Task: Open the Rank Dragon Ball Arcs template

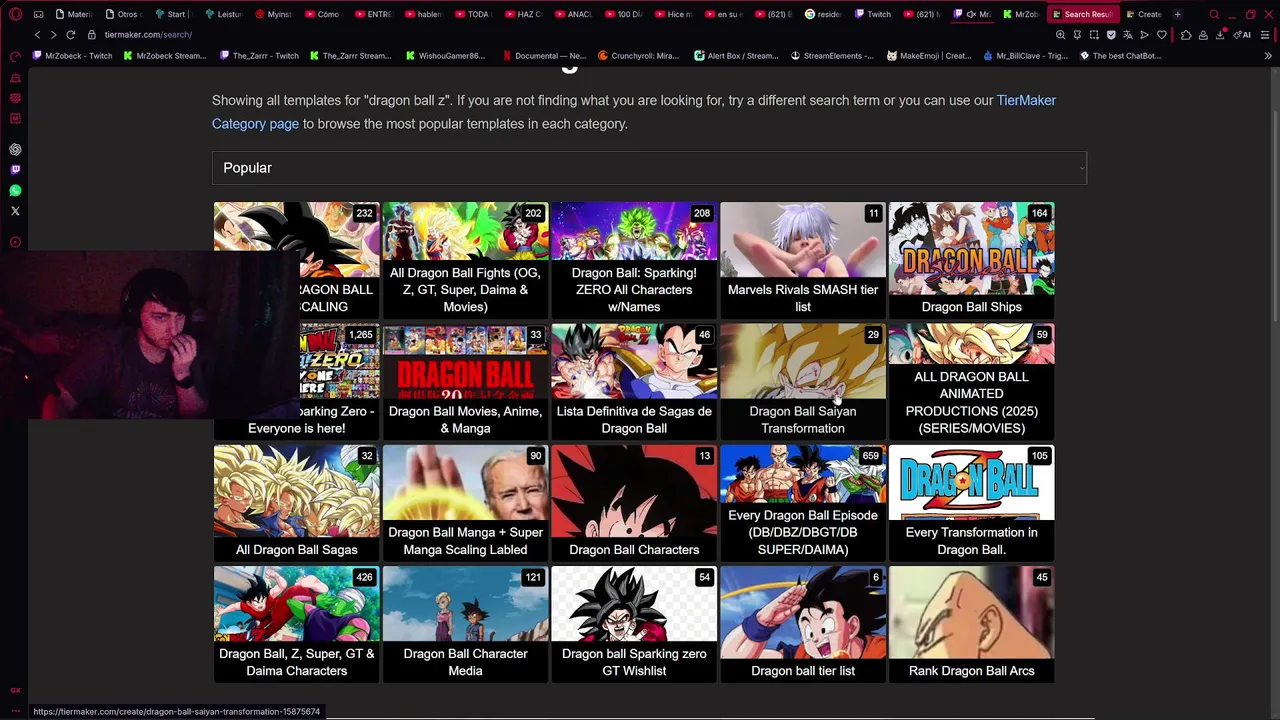Action: pos(971,625)
